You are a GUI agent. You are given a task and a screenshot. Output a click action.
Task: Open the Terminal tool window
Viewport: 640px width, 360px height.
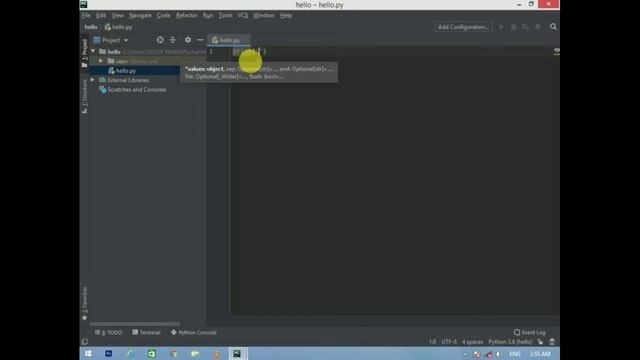(147, 332)
